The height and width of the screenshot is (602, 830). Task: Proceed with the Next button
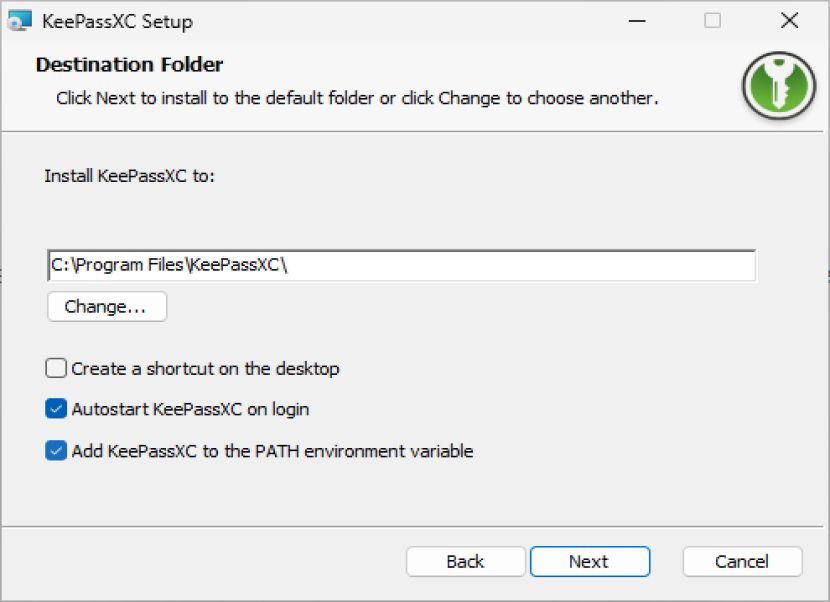[x=590, y=561]
